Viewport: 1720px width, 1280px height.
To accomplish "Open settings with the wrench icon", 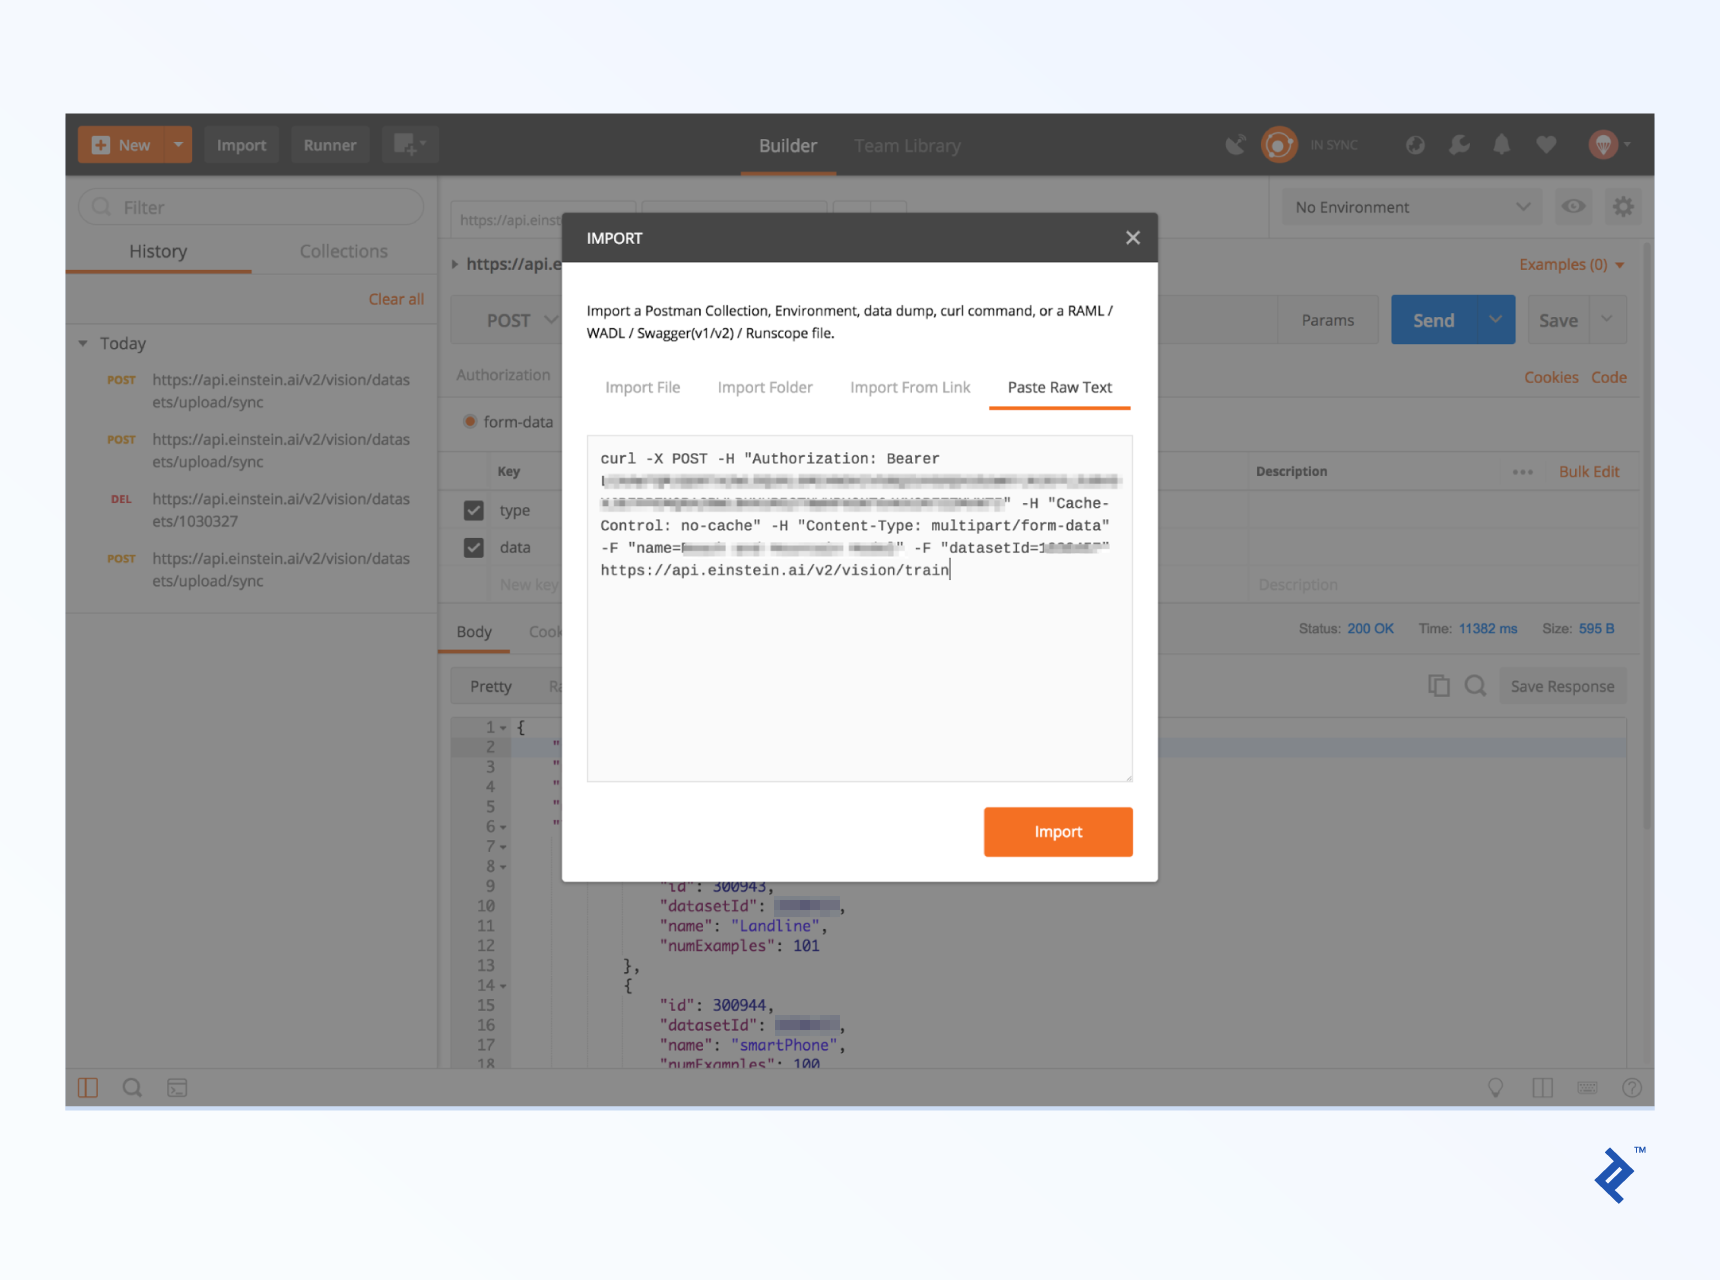I will click(x=1460, y=145).
